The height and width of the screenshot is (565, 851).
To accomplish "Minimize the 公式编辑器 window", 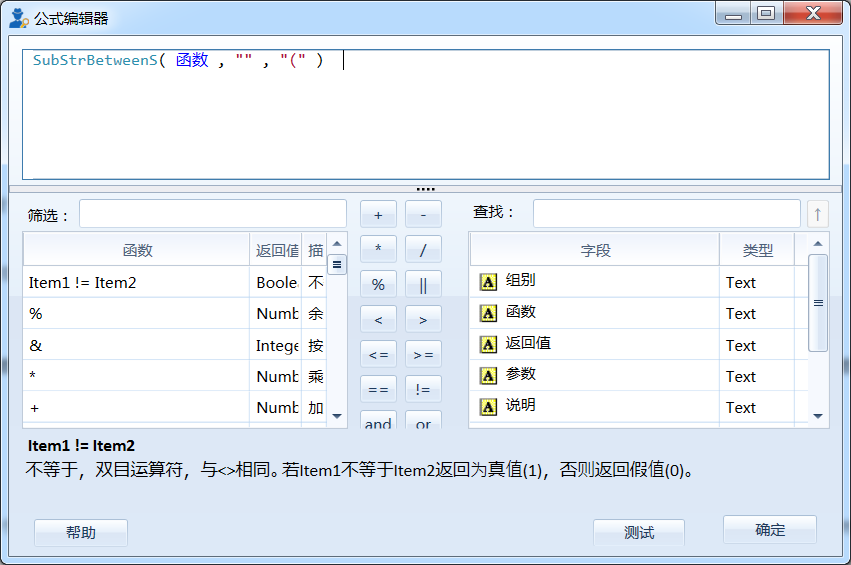I will 733,14.
